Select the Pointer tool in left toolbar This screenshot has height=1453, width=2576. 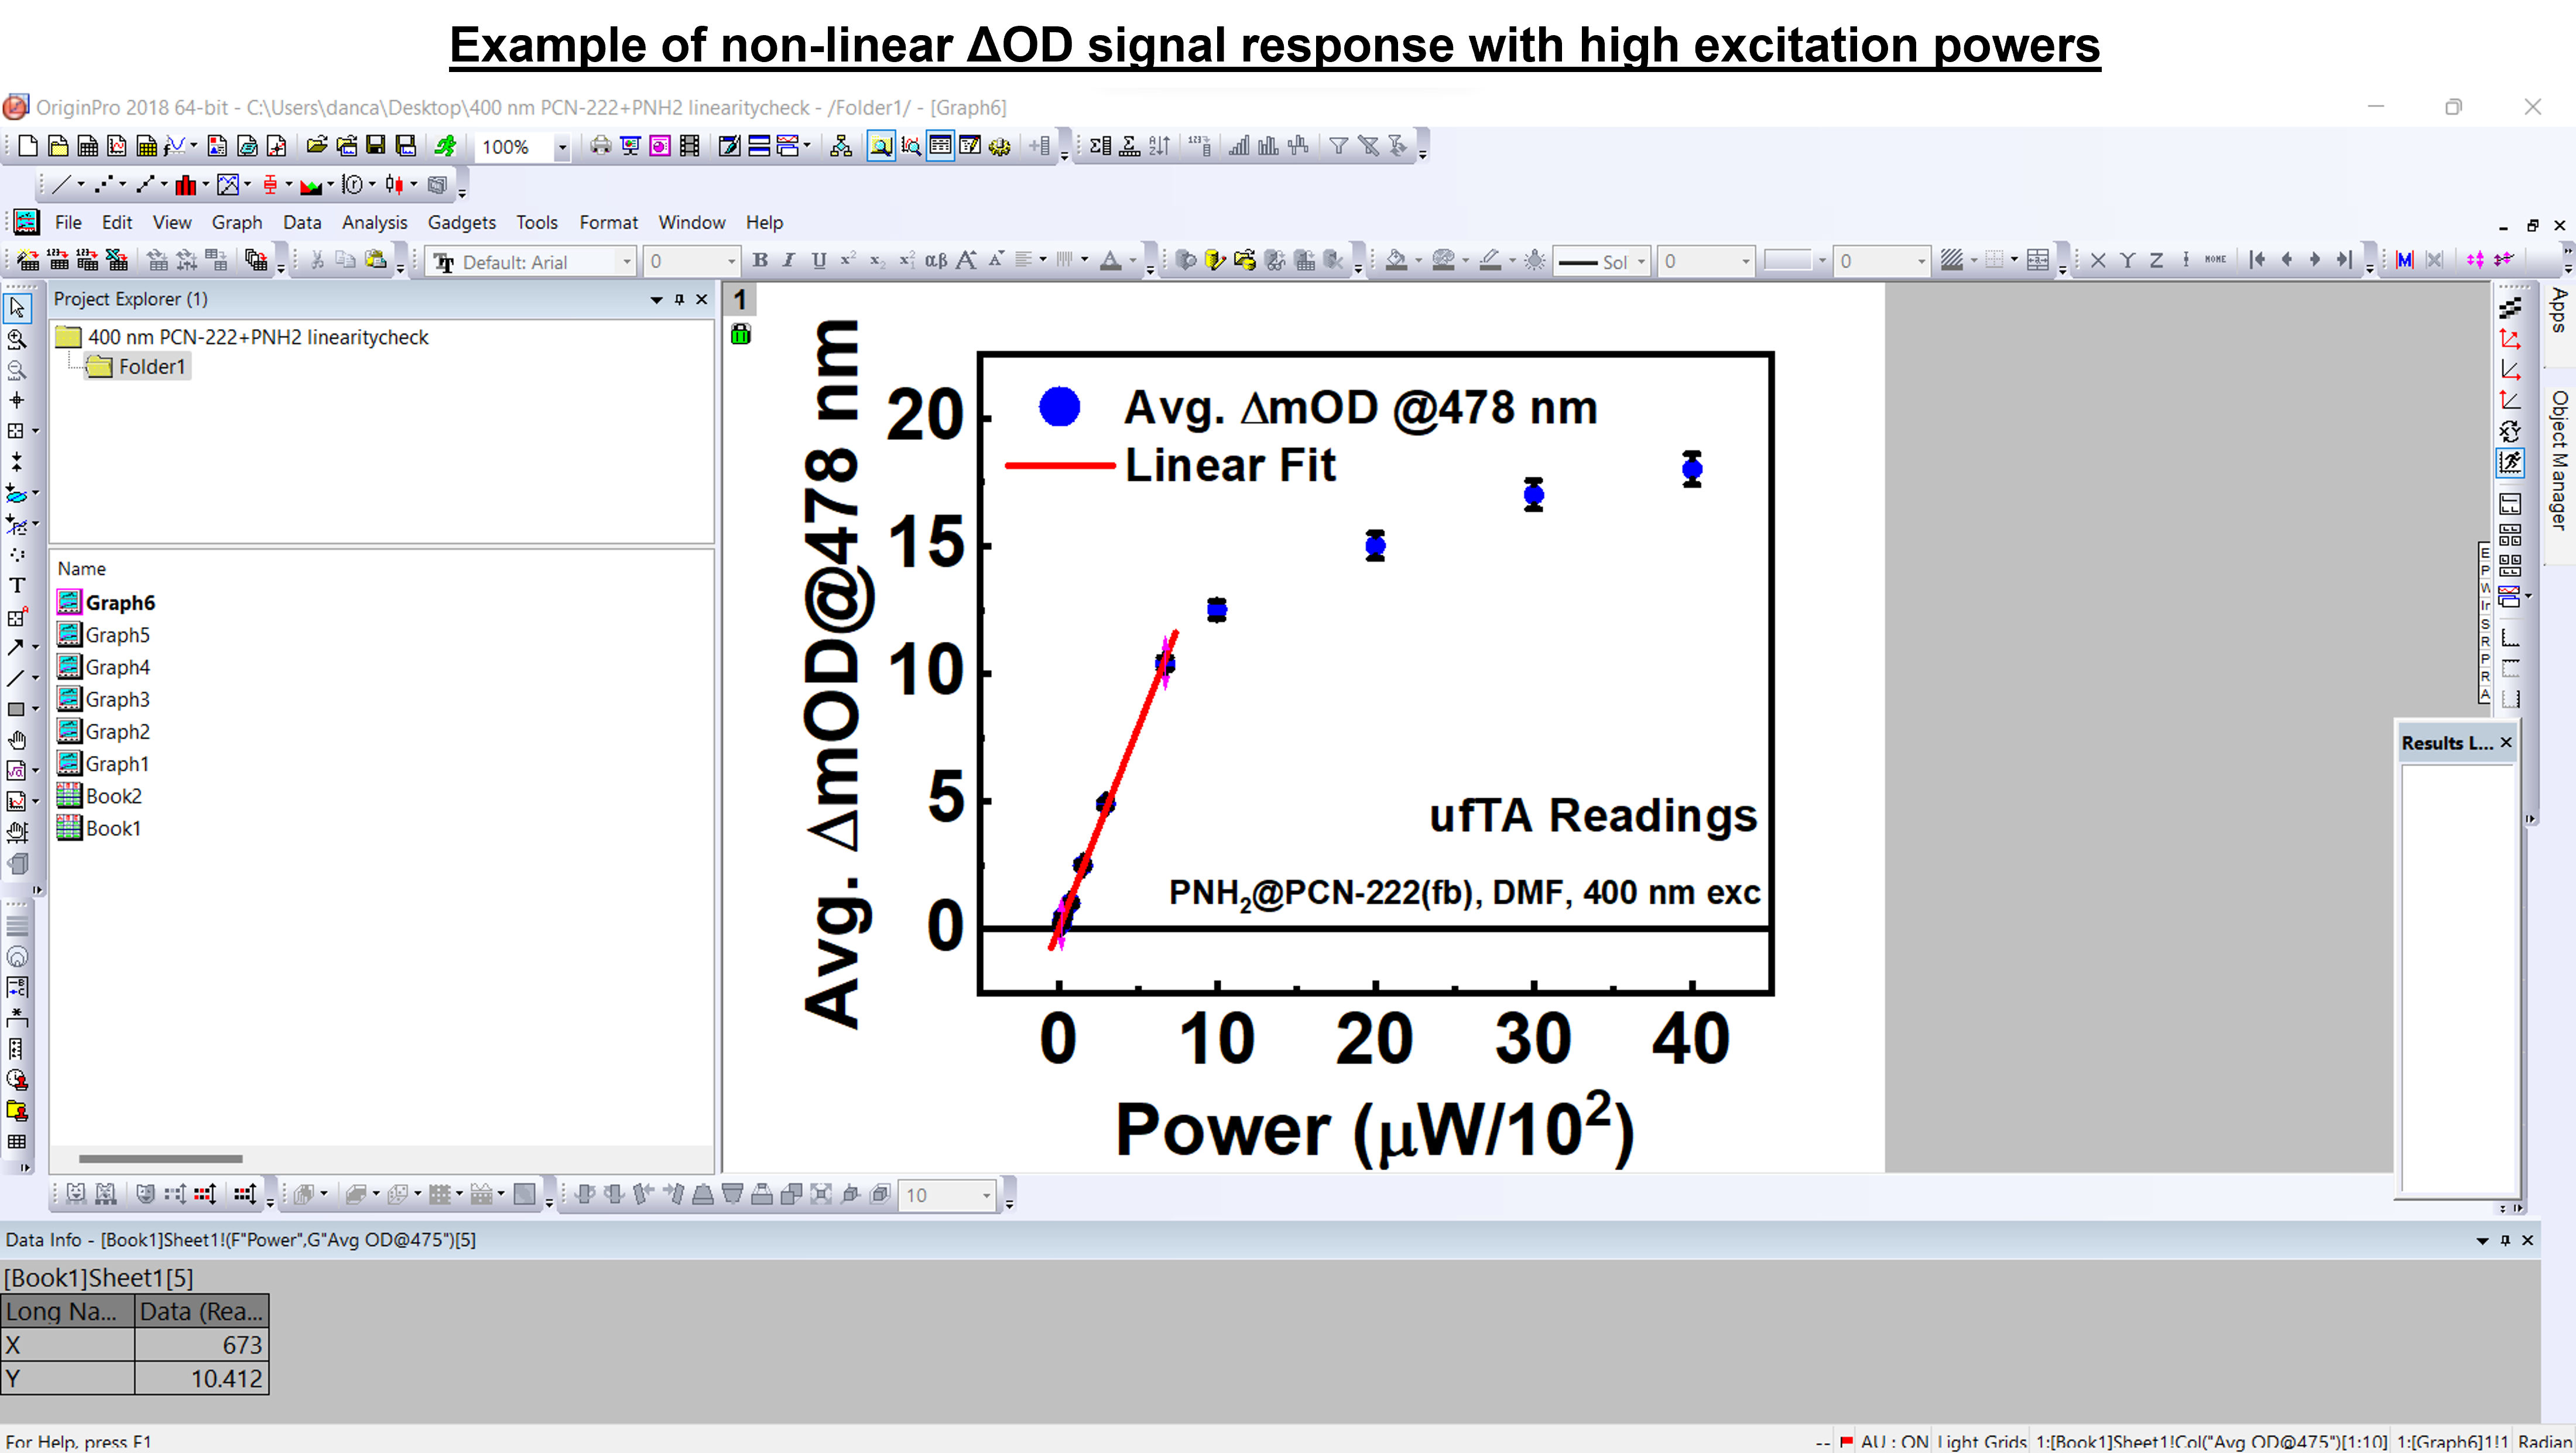(17, 308)
